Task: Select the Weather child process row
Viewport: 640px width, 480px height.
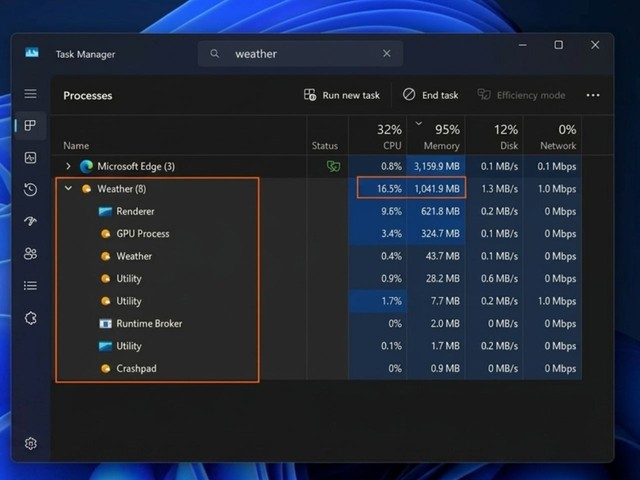Action: click(318, 256)
